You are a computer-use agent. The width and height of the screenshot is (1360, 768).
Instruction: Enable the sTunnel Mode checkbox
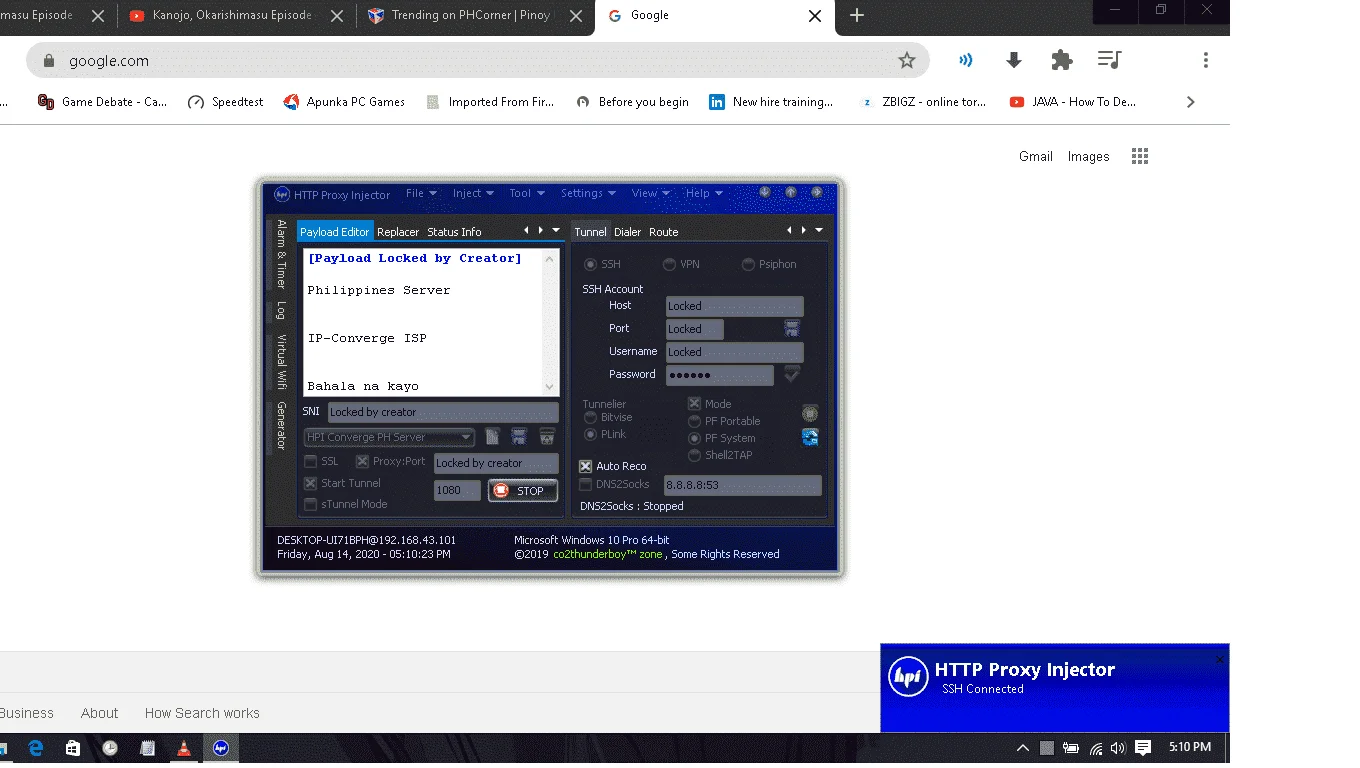[311, 504]
